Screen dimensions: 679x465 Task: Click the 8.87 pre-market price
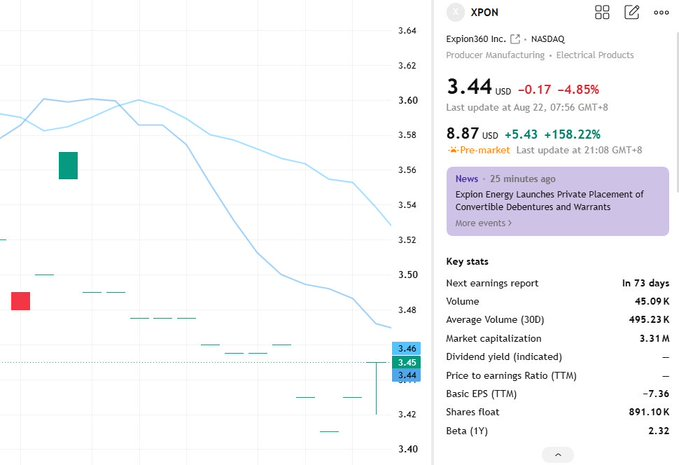coord(462,133)
